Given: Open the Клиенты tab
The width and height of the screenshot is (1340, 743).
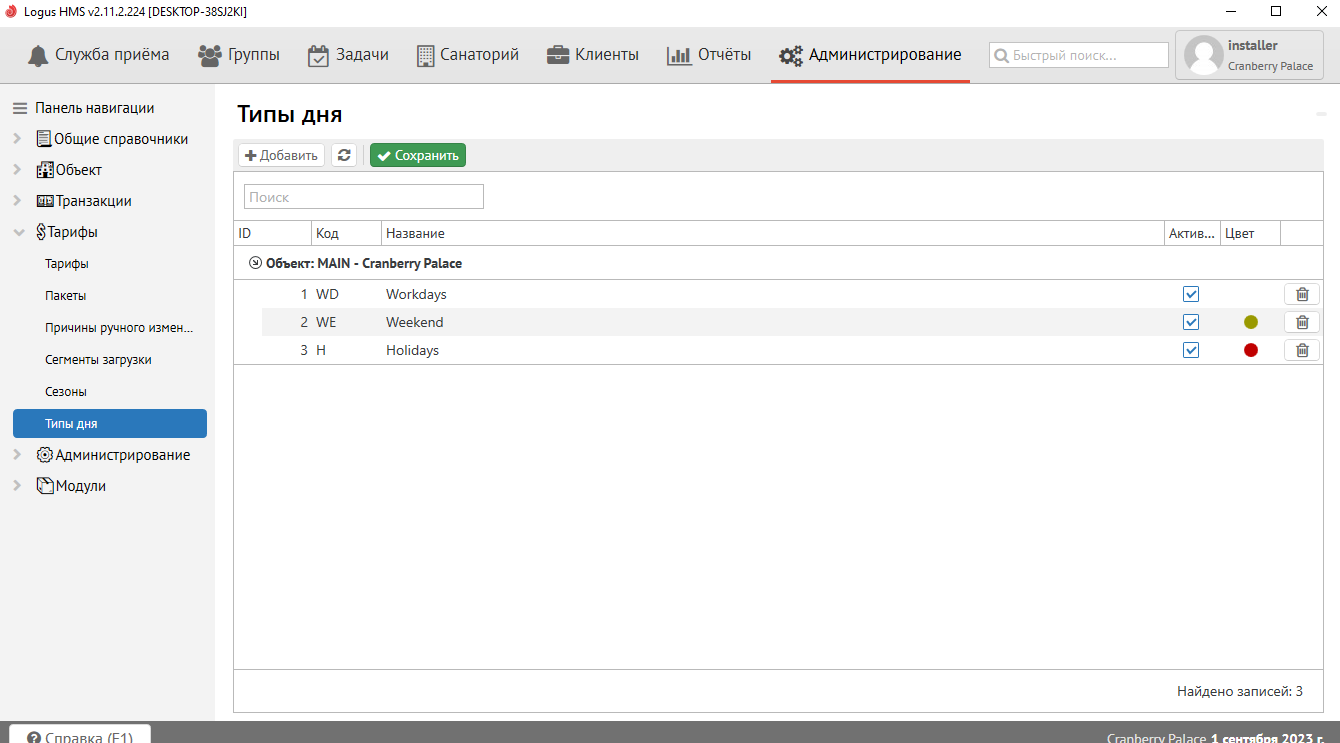Looking at the screenshot, I should (x=593, y=55).
